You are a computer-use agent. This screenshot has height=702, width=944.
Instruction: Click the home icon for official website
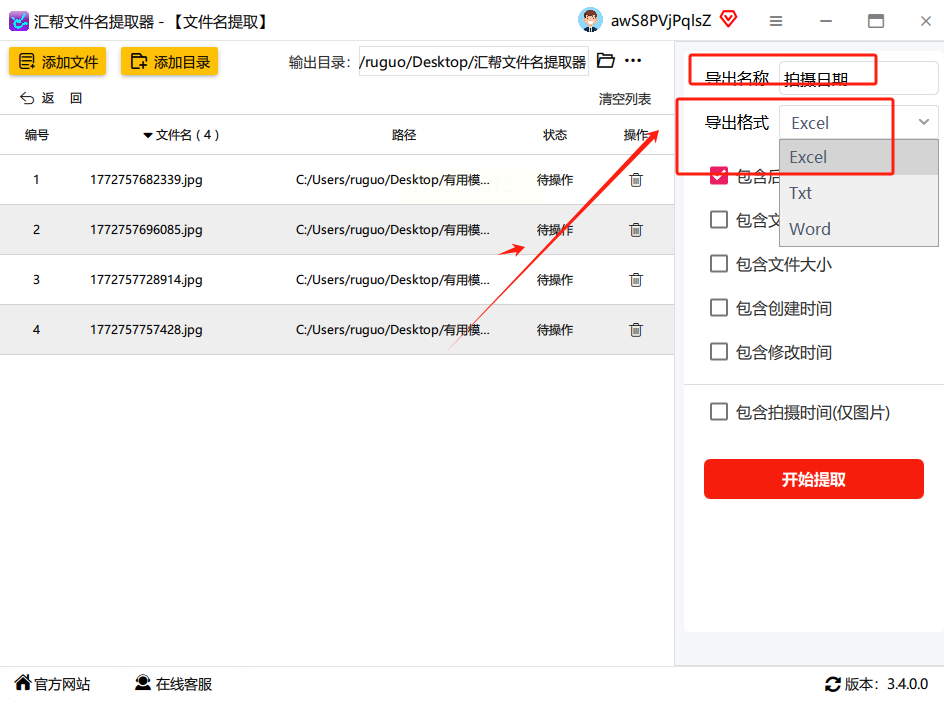[23, 682]
